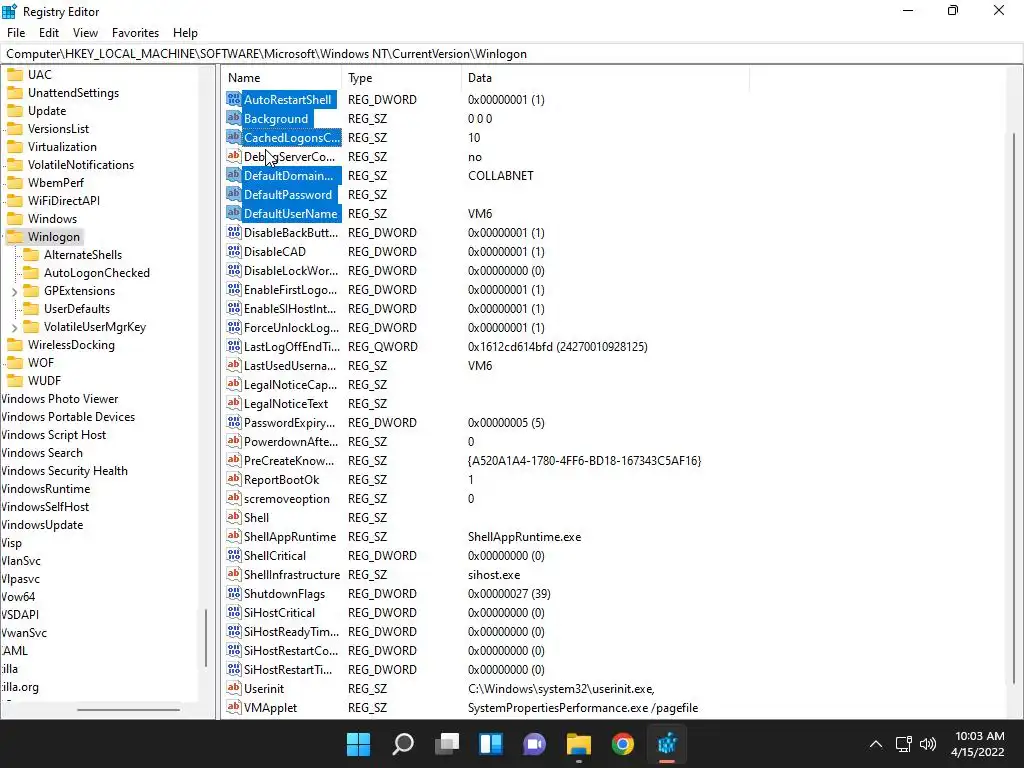Click the ShutdownFlags DWORD icon
The height and width of the screenshot is (768, 1024).
[233, 593]
